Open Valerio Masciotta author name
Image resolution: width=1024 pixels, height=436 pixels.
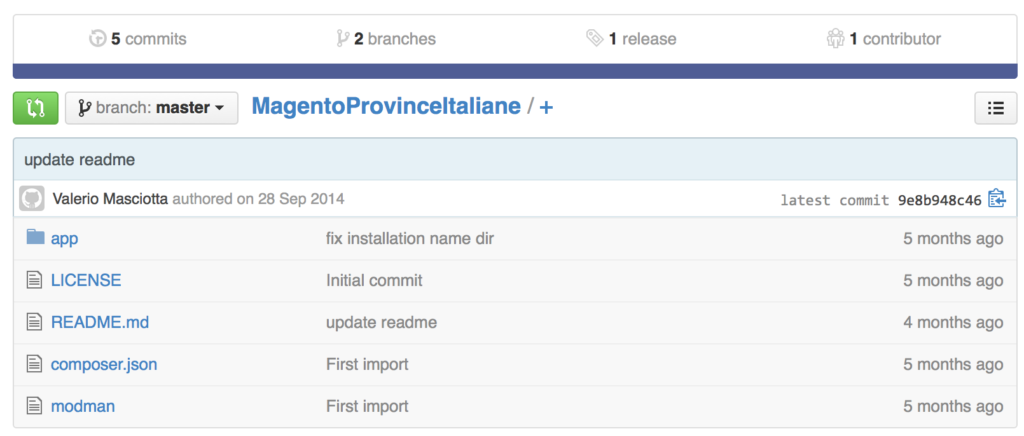(x=110, y=198)
